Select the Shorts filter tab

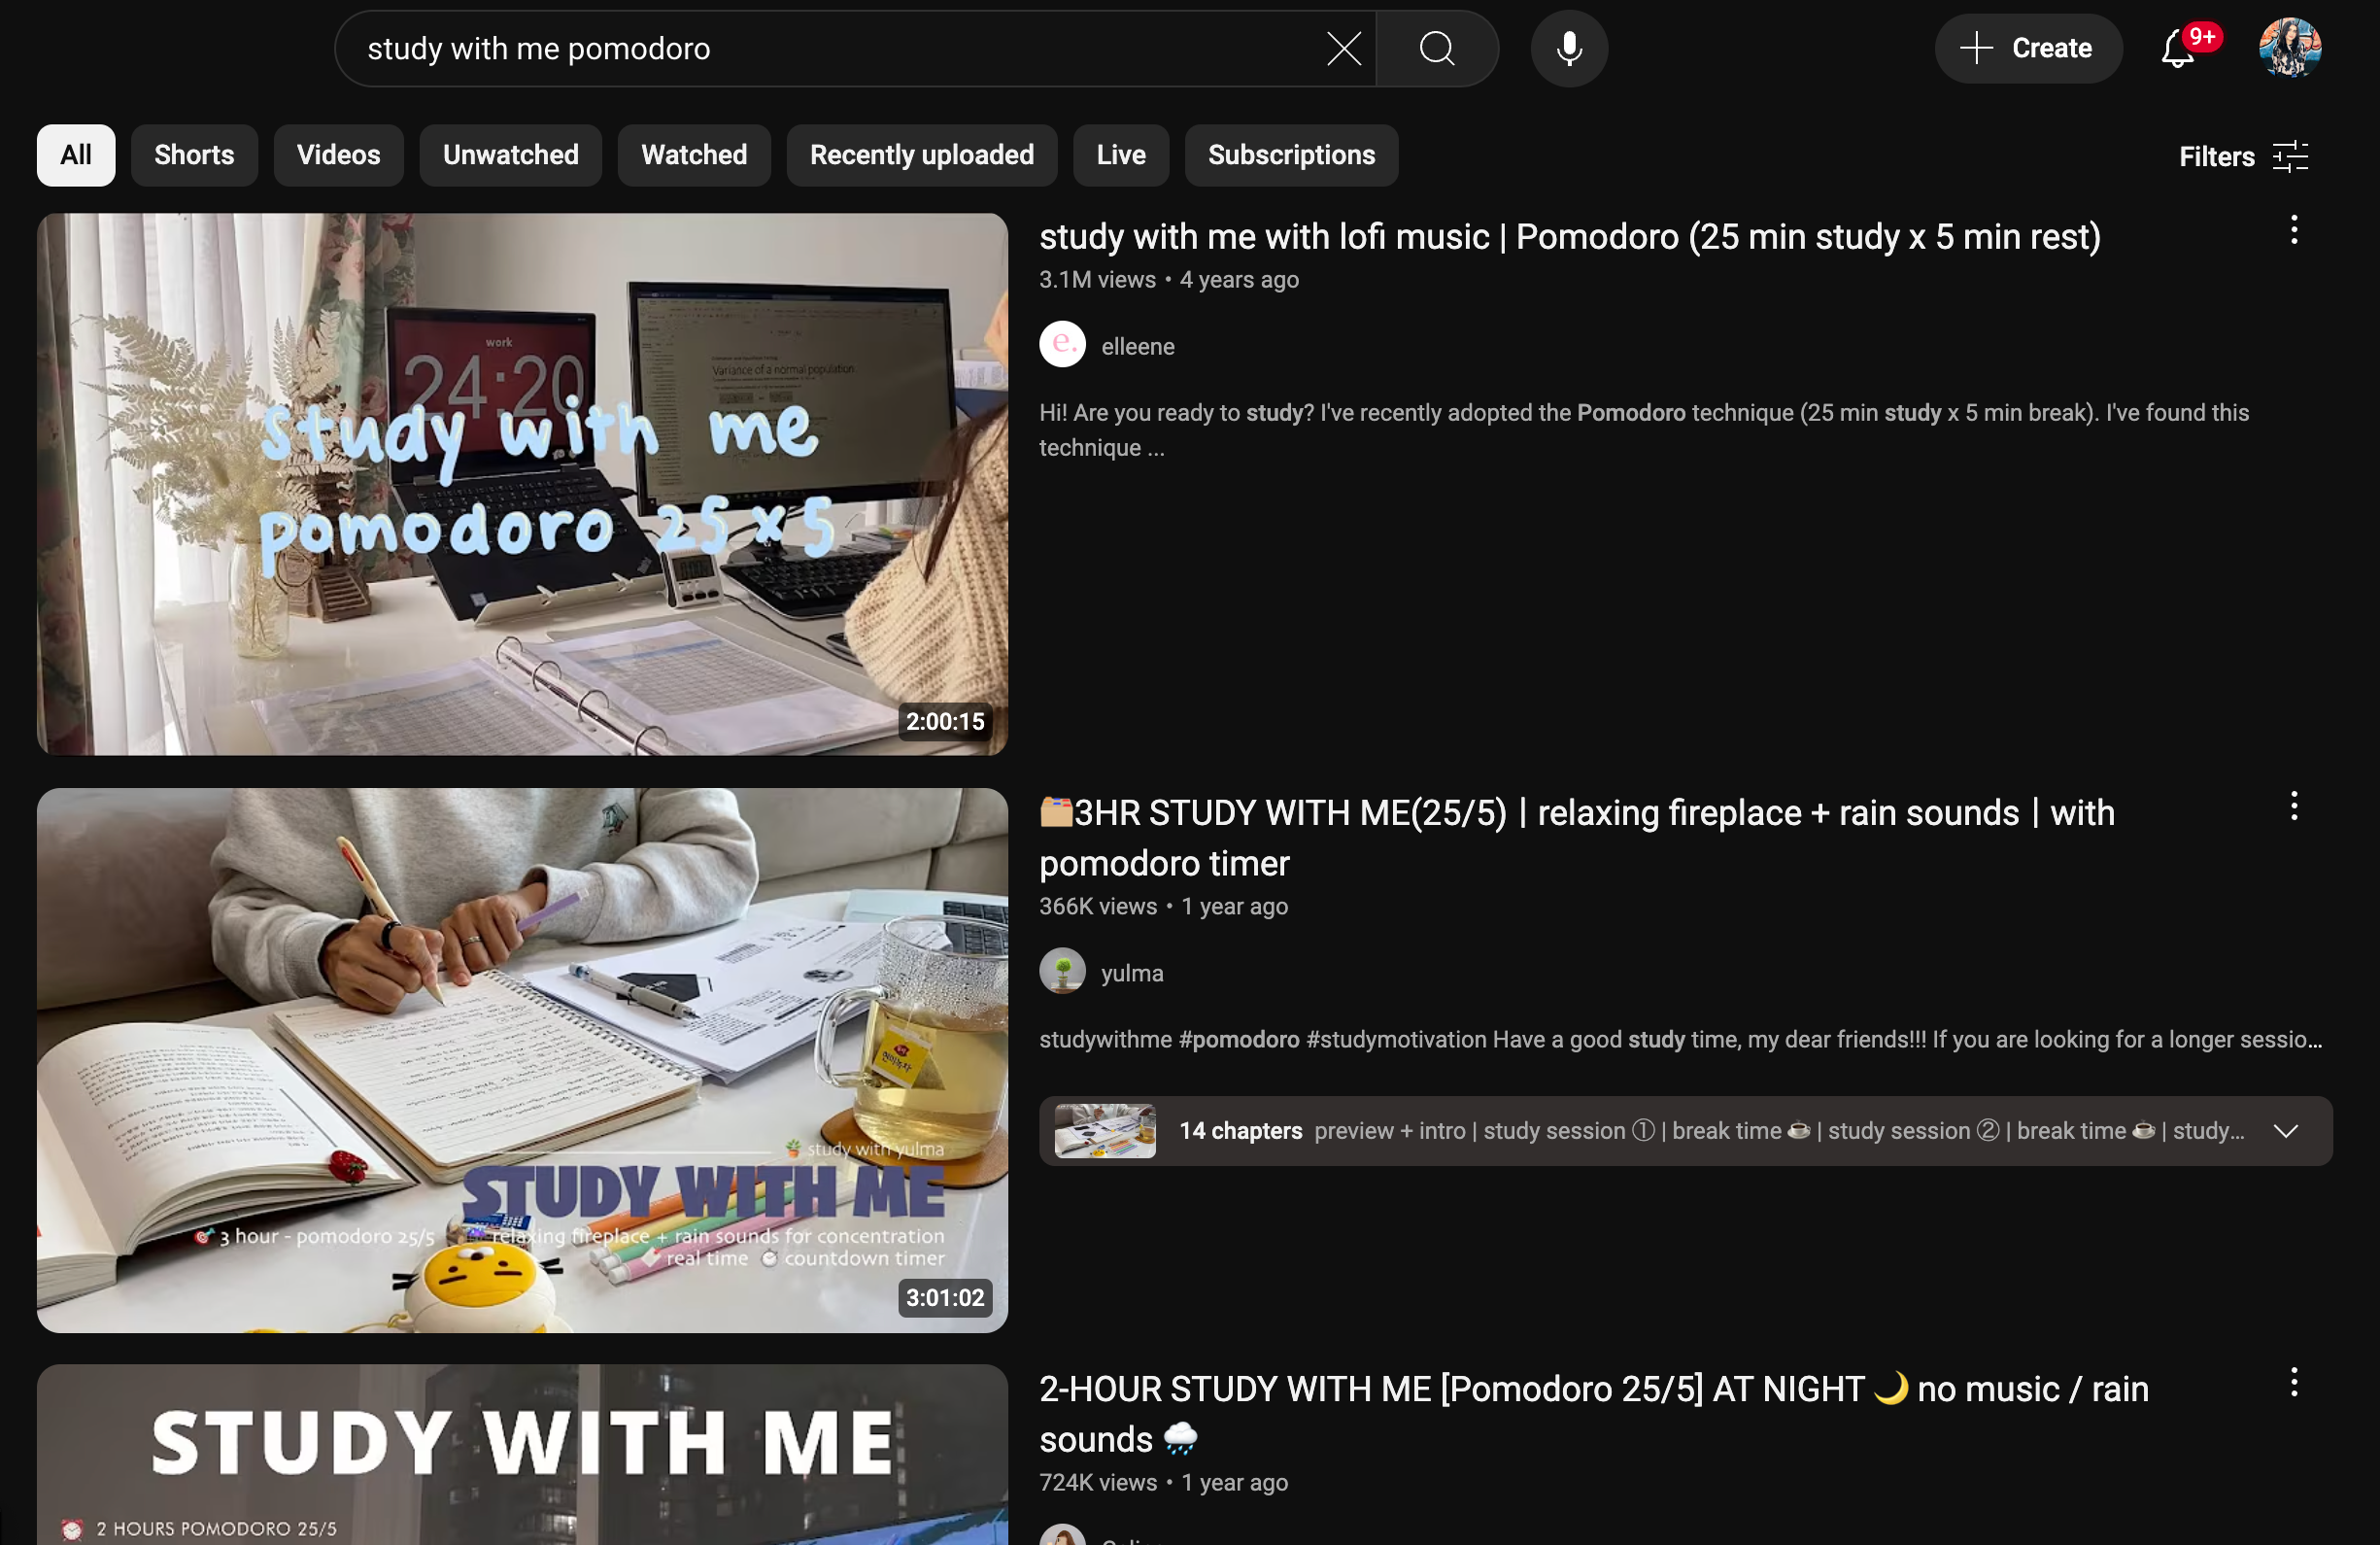(x=192, y=154)
